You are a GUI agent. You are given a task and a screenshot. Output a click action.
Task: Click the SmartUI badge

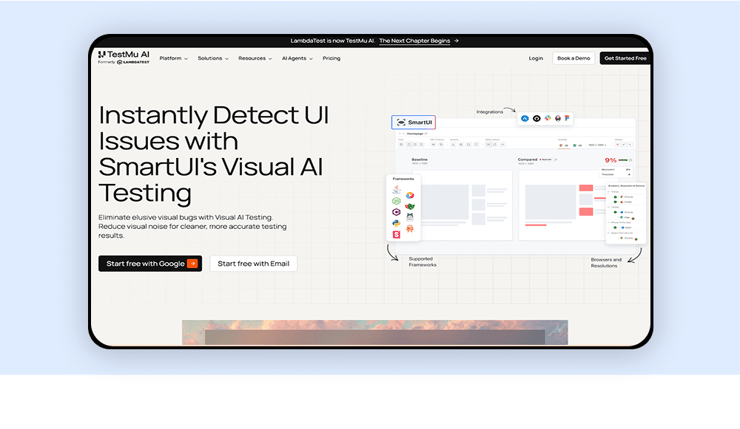414,122
